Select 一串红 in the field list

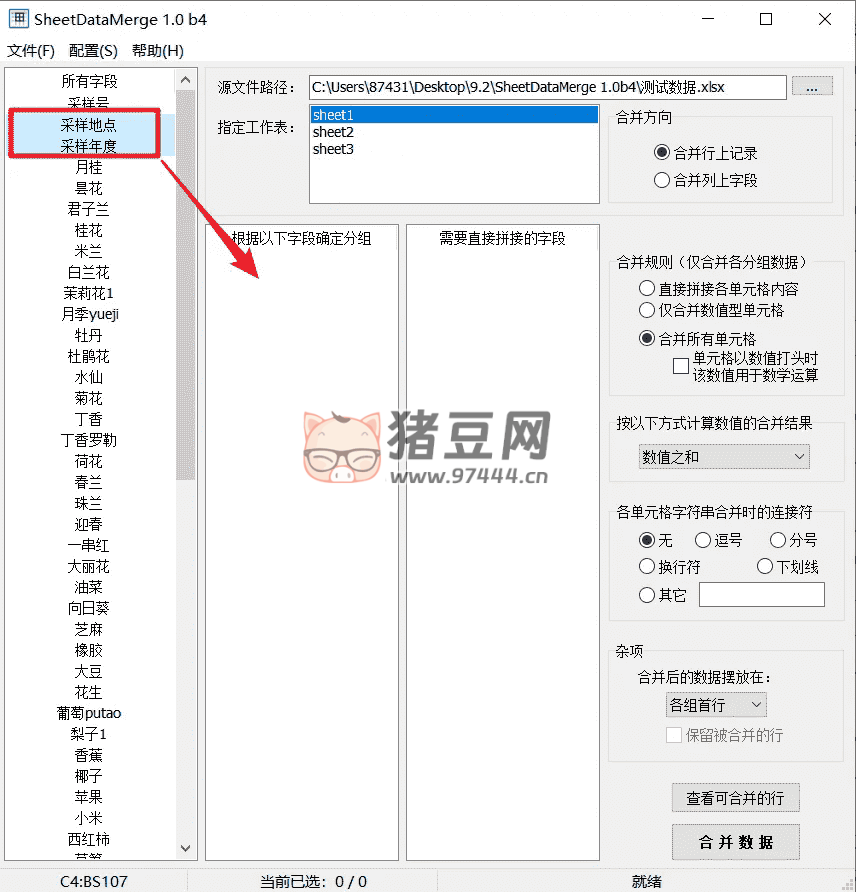coord(89,545)
